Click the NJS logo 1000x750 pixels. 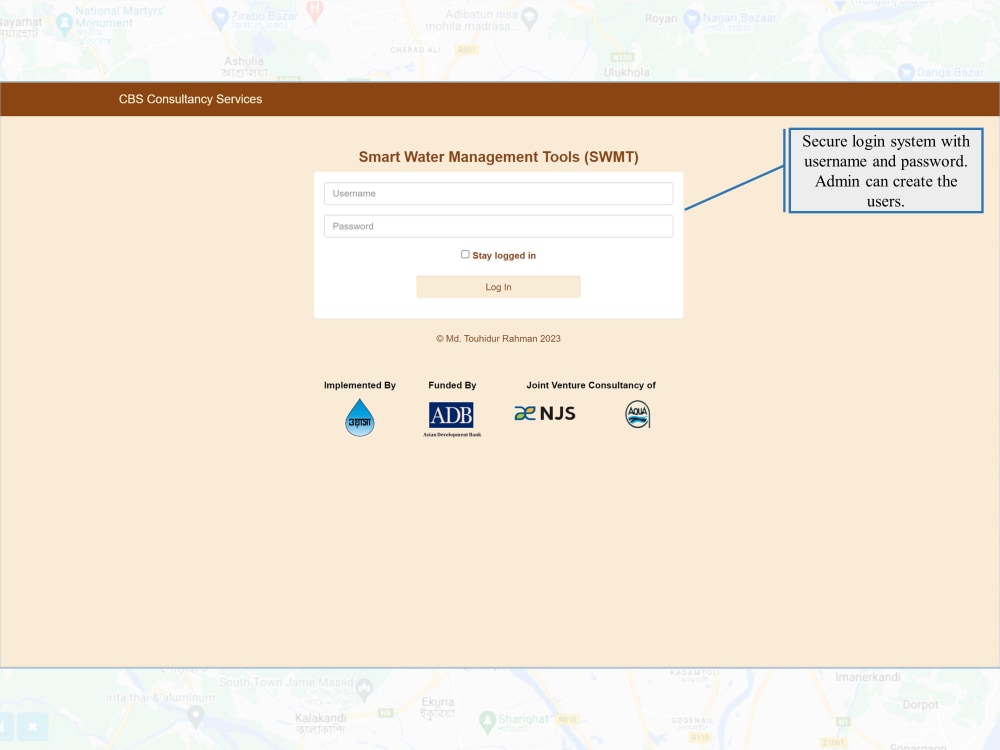(545, 412)
